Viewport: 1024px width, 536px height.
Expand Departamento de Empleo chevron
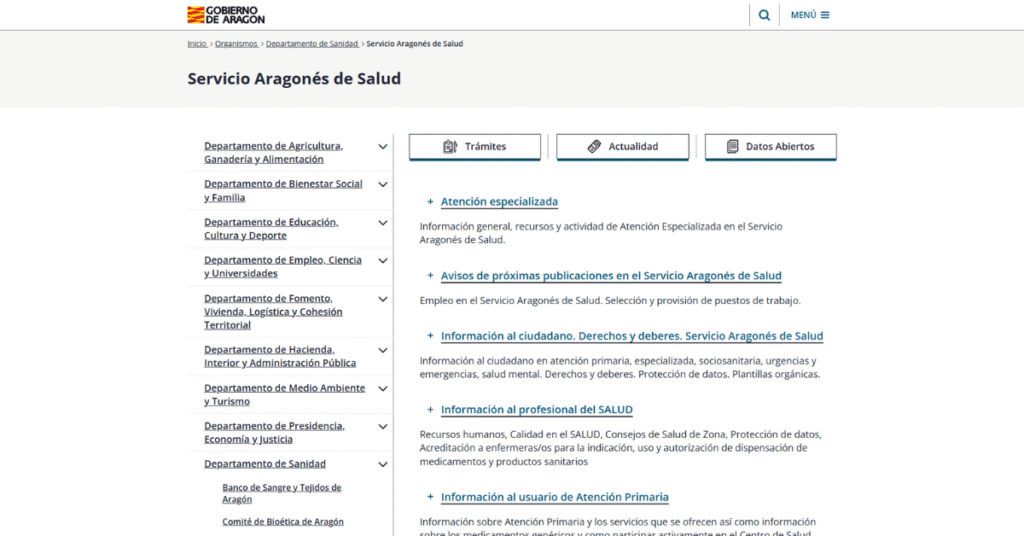[x=383, y=261]
